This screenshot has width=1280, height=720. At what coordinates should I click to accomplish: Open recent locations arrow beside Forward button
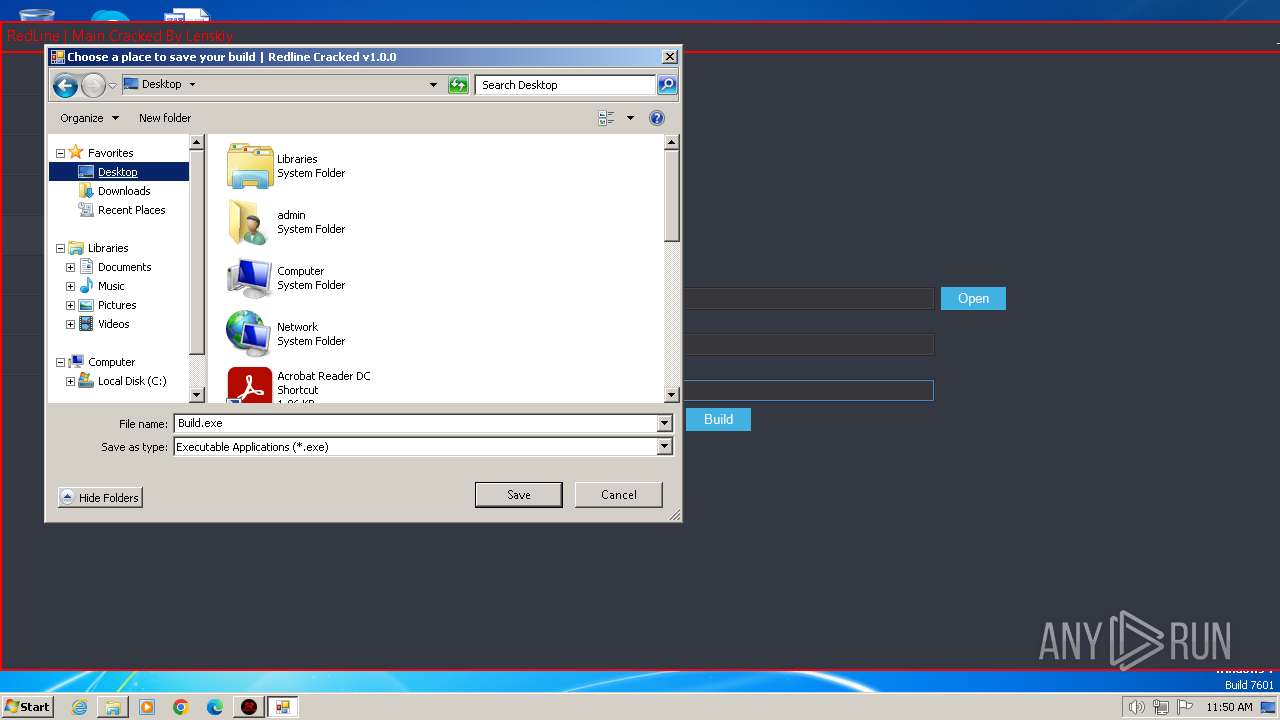[x=112, y=85]
